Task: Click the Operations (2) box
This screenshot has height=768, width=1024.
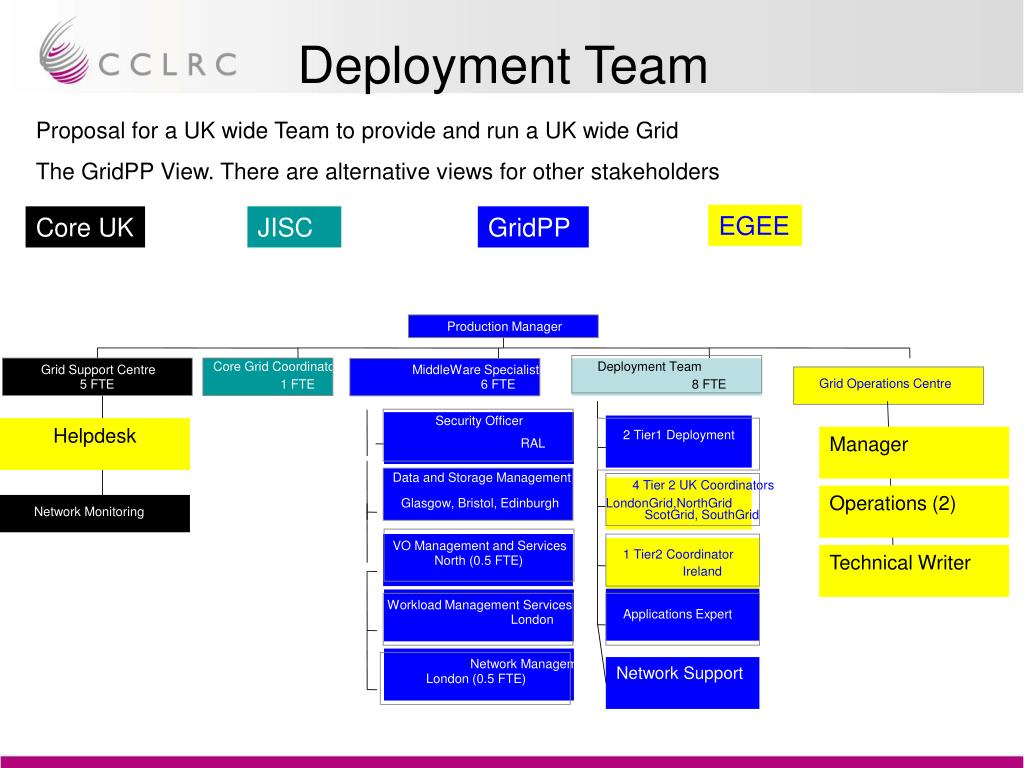Action: pos(914,511)
